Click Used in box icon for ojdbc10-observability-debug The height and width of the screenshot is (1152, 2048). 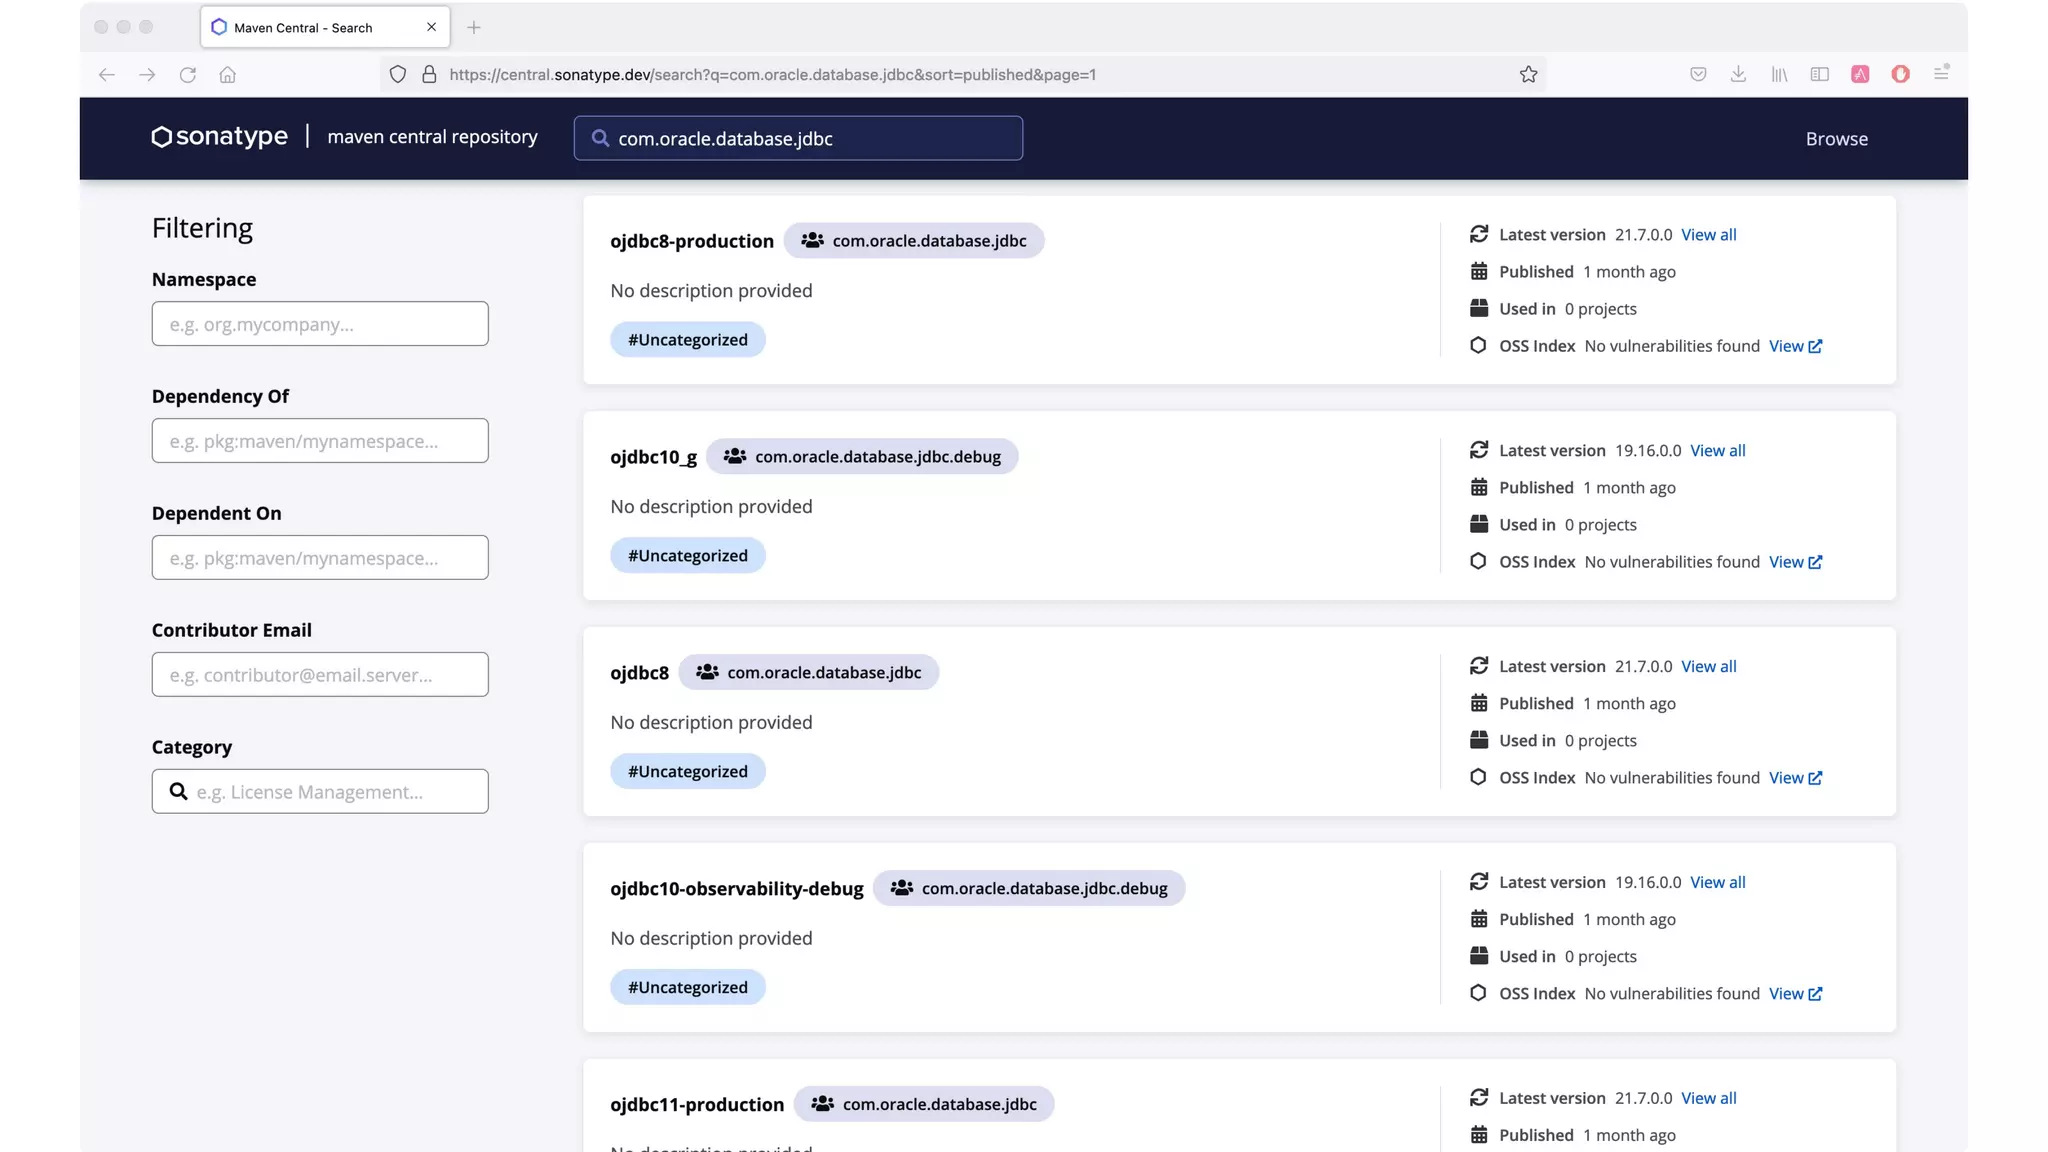pos(1479,955)
